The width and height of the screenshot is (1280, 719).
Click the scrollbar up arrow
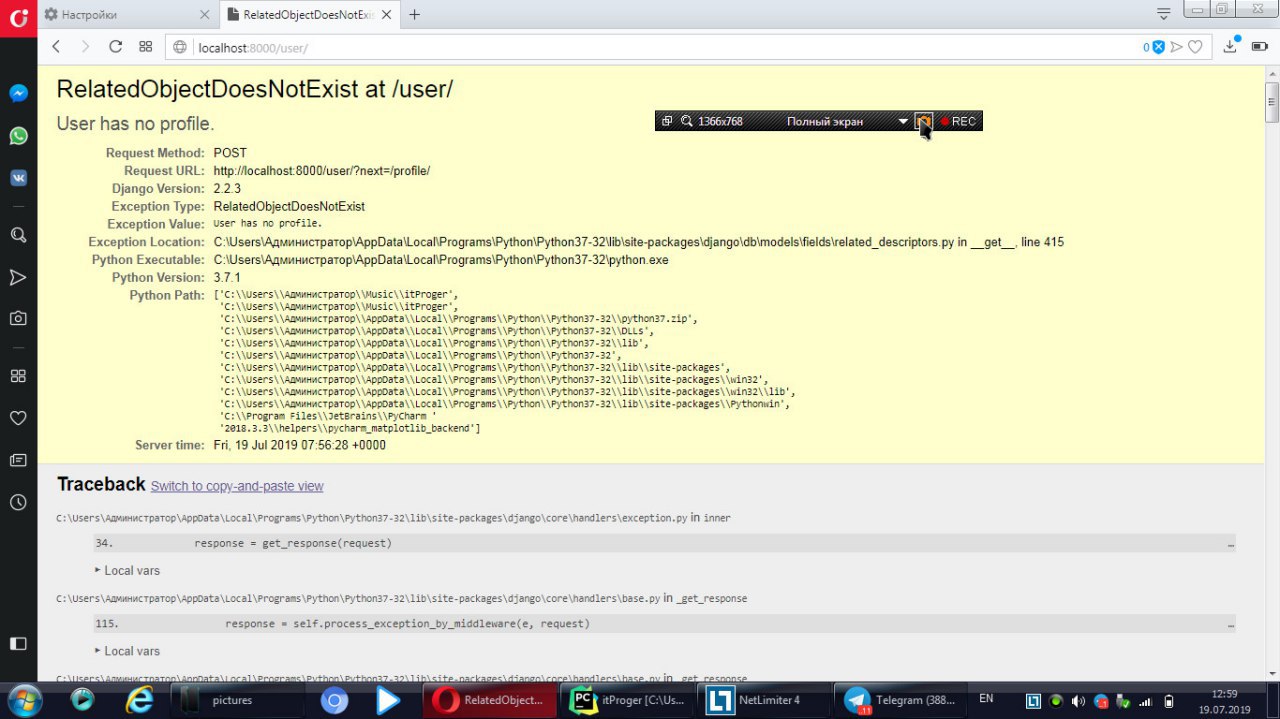pos(1272,74)
